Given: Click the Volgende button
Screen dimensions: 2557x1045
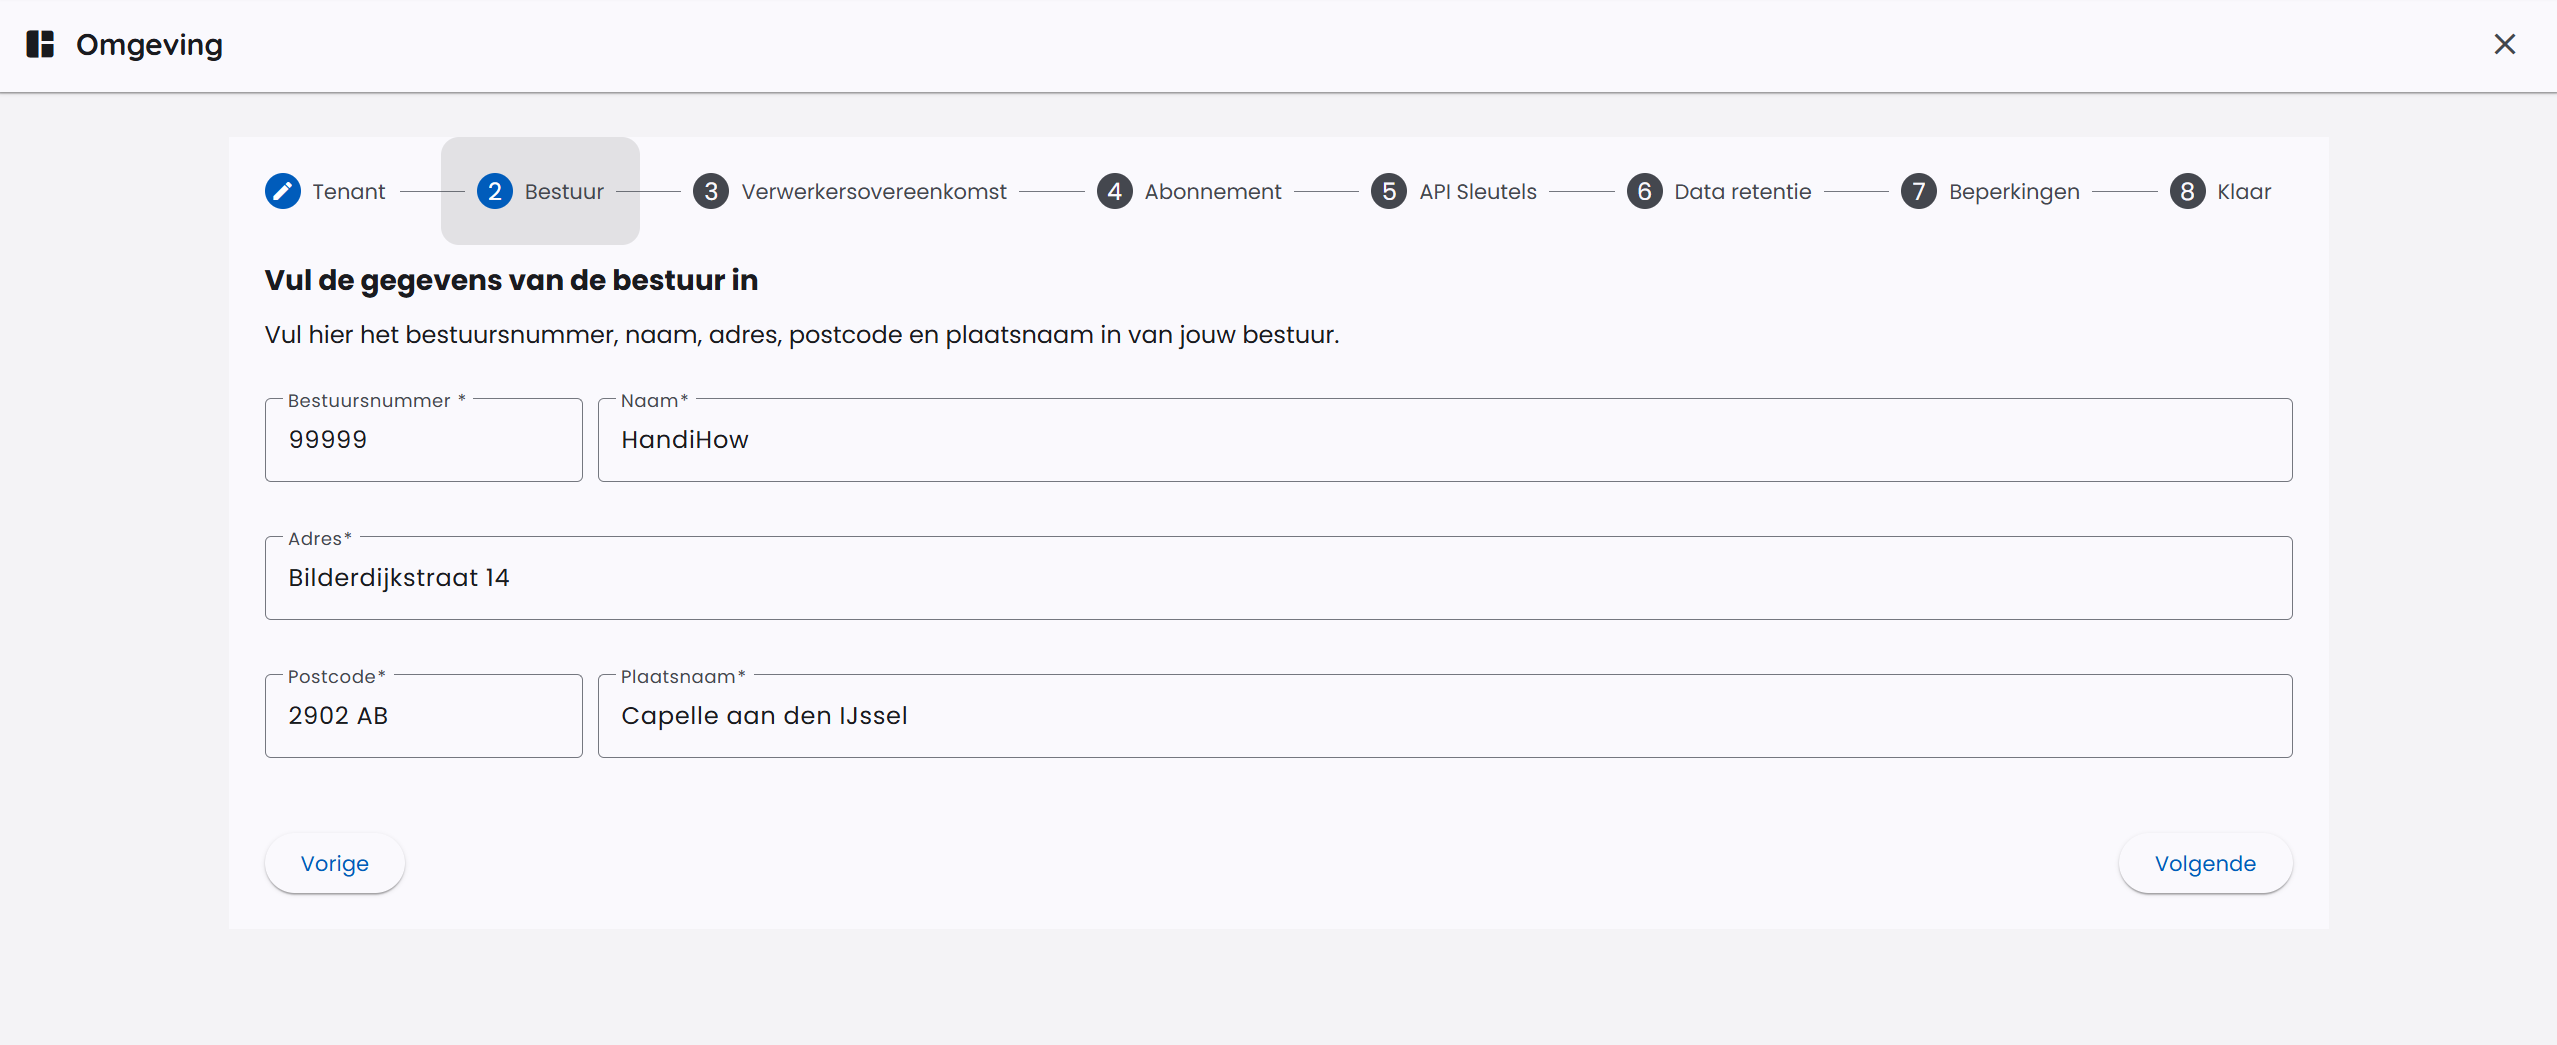Looking at the screenshot, I should (x=2204, y=863).
